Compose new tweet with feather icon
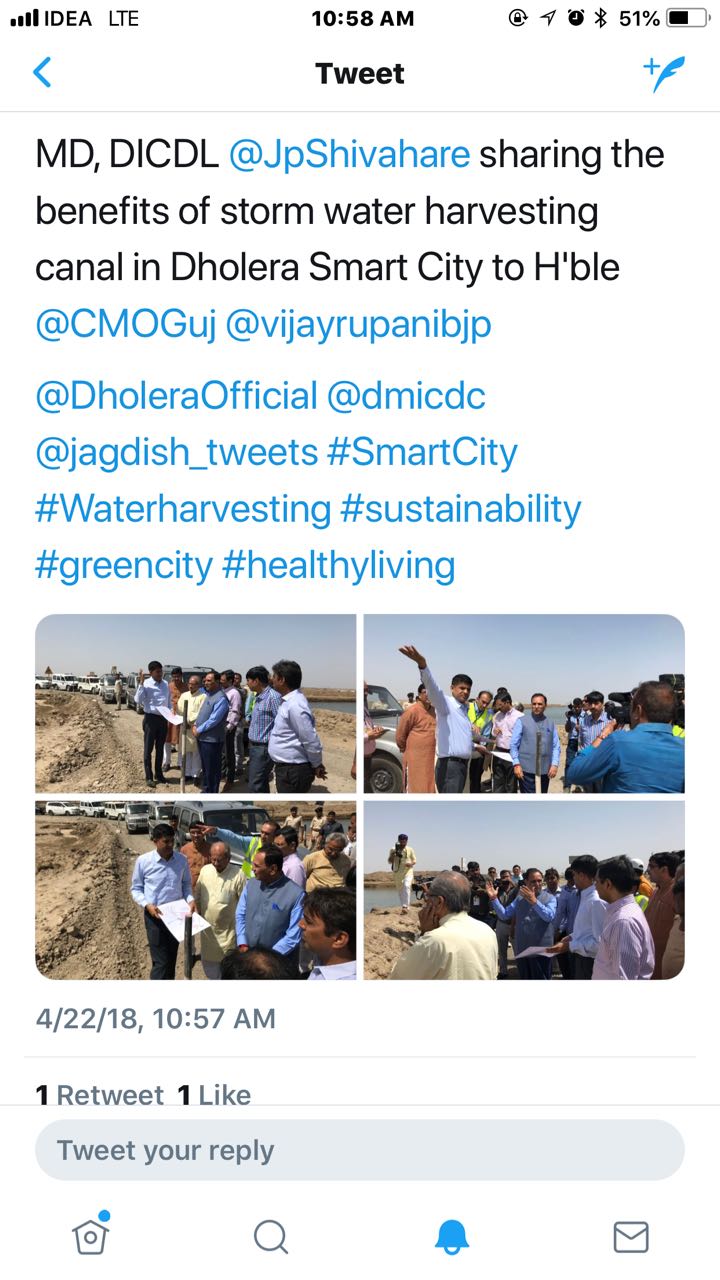This screenshot has height=1280, width=720. [664, 73]
